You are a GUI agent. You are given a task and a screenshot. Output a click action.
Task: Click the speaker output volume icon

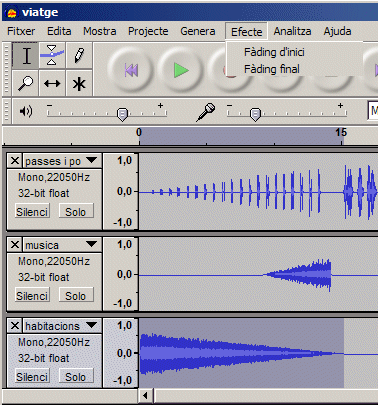[x=26, y=111]
